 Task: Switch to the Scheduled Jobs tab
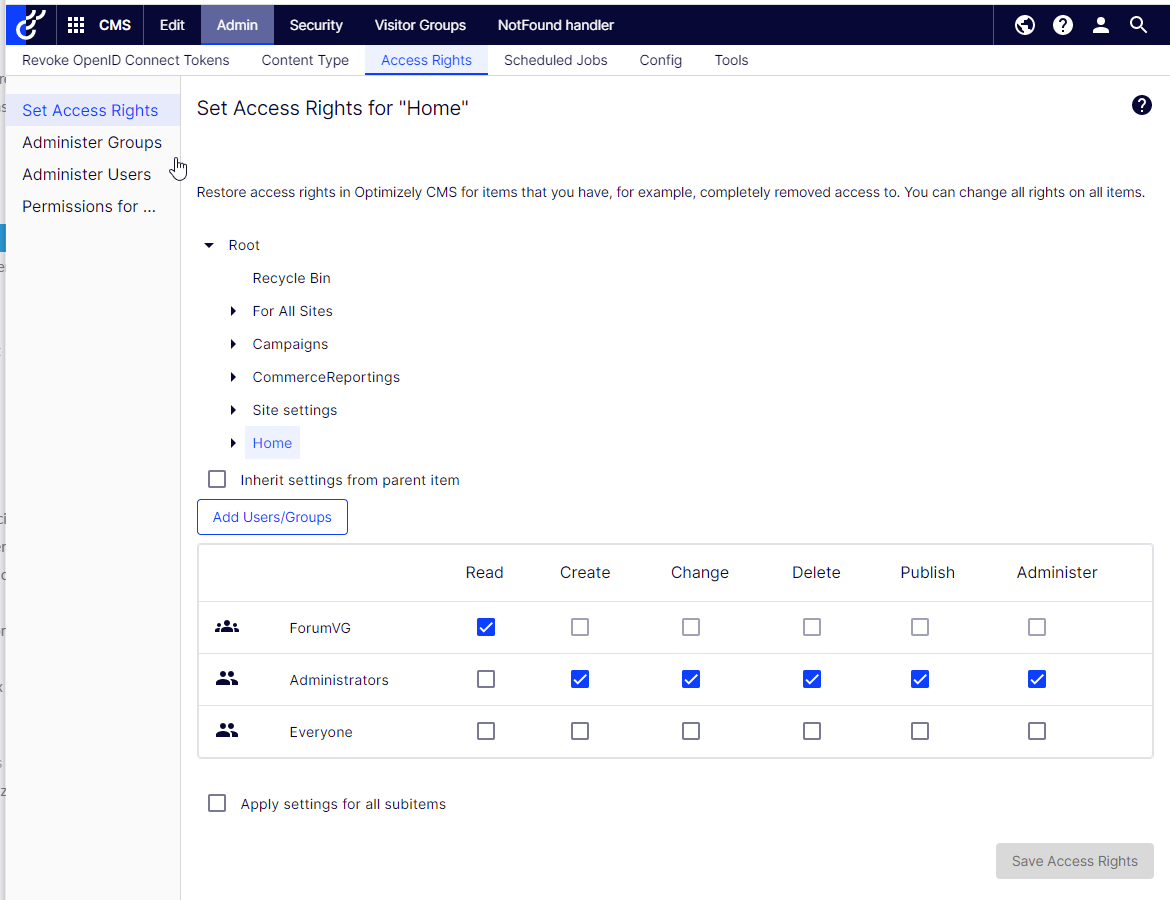coord(555,60)
